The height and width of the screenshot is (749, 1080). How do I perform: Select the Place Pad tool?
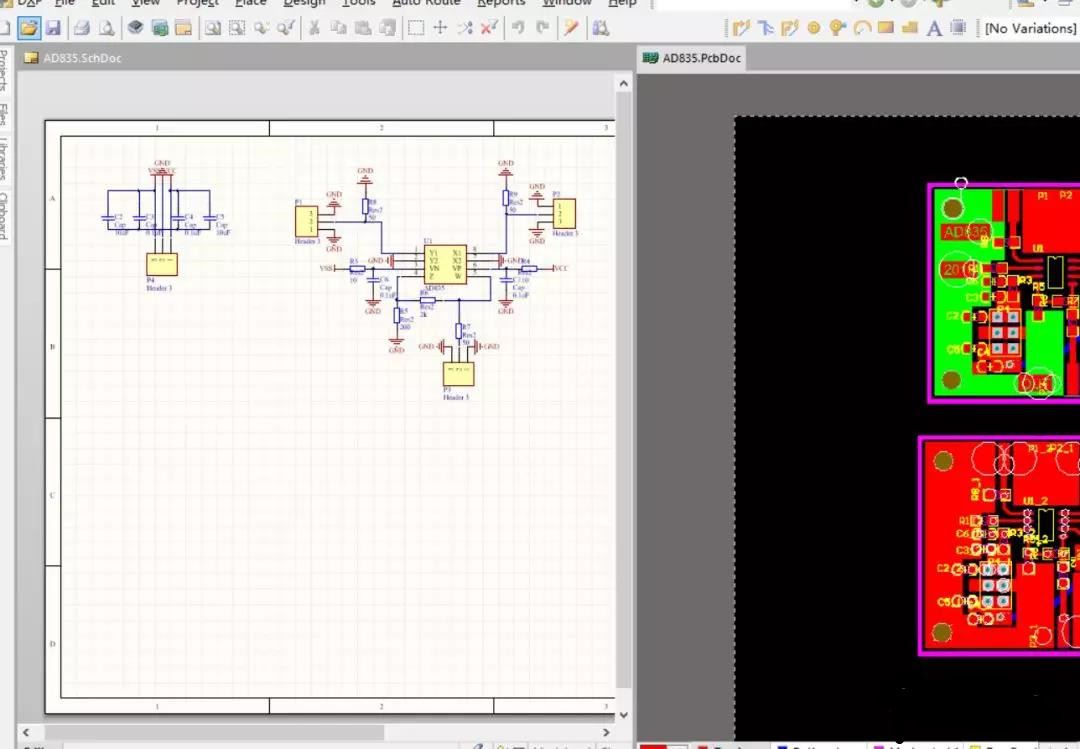coord(813,28)
